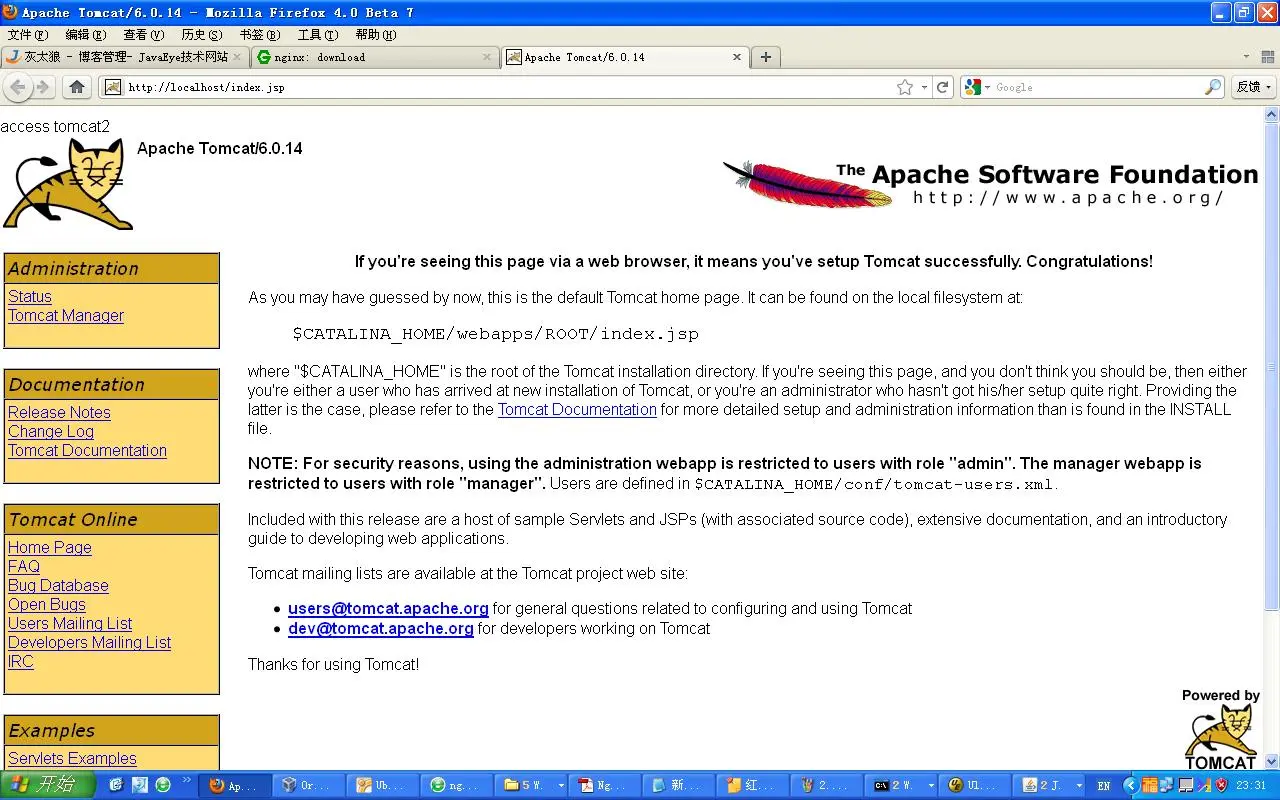Open the Developers Mailing List link
The width and height of the screenshot is (1280, 800).
click(89, 642)
